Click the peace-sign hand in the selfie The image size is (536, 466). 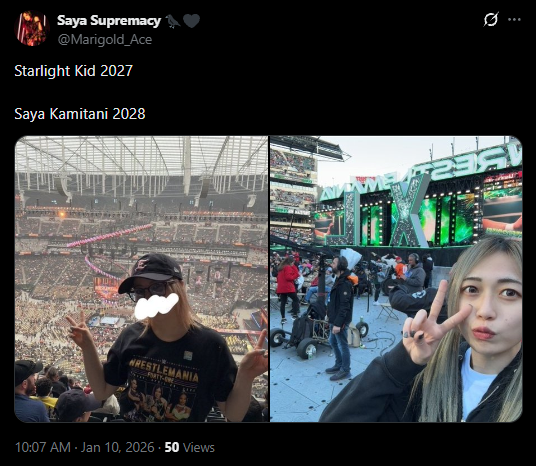tap(433, 325)
